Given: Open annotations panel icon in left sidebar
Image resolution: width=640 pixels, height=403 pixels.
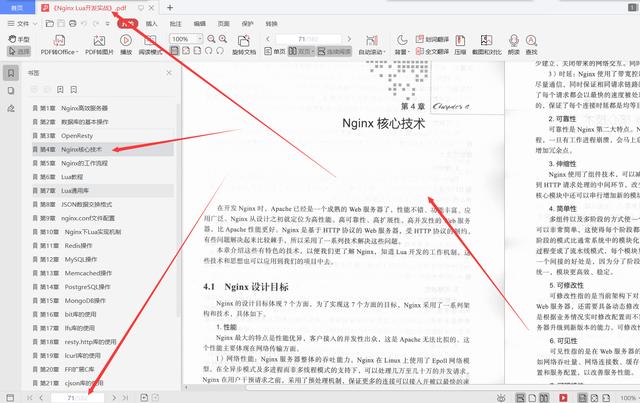Looking at the screenshot, I should (x=11, y=108).
